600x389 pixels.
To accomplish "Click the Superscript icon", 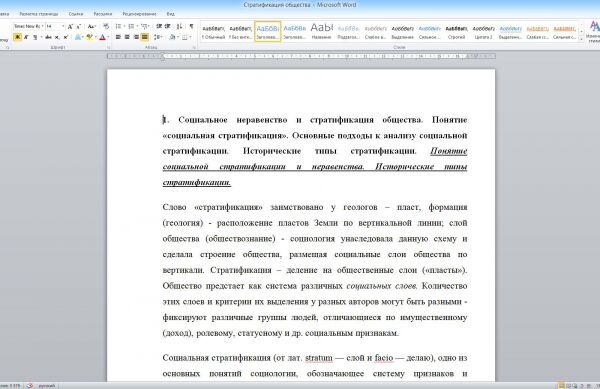I will [65, 37].
